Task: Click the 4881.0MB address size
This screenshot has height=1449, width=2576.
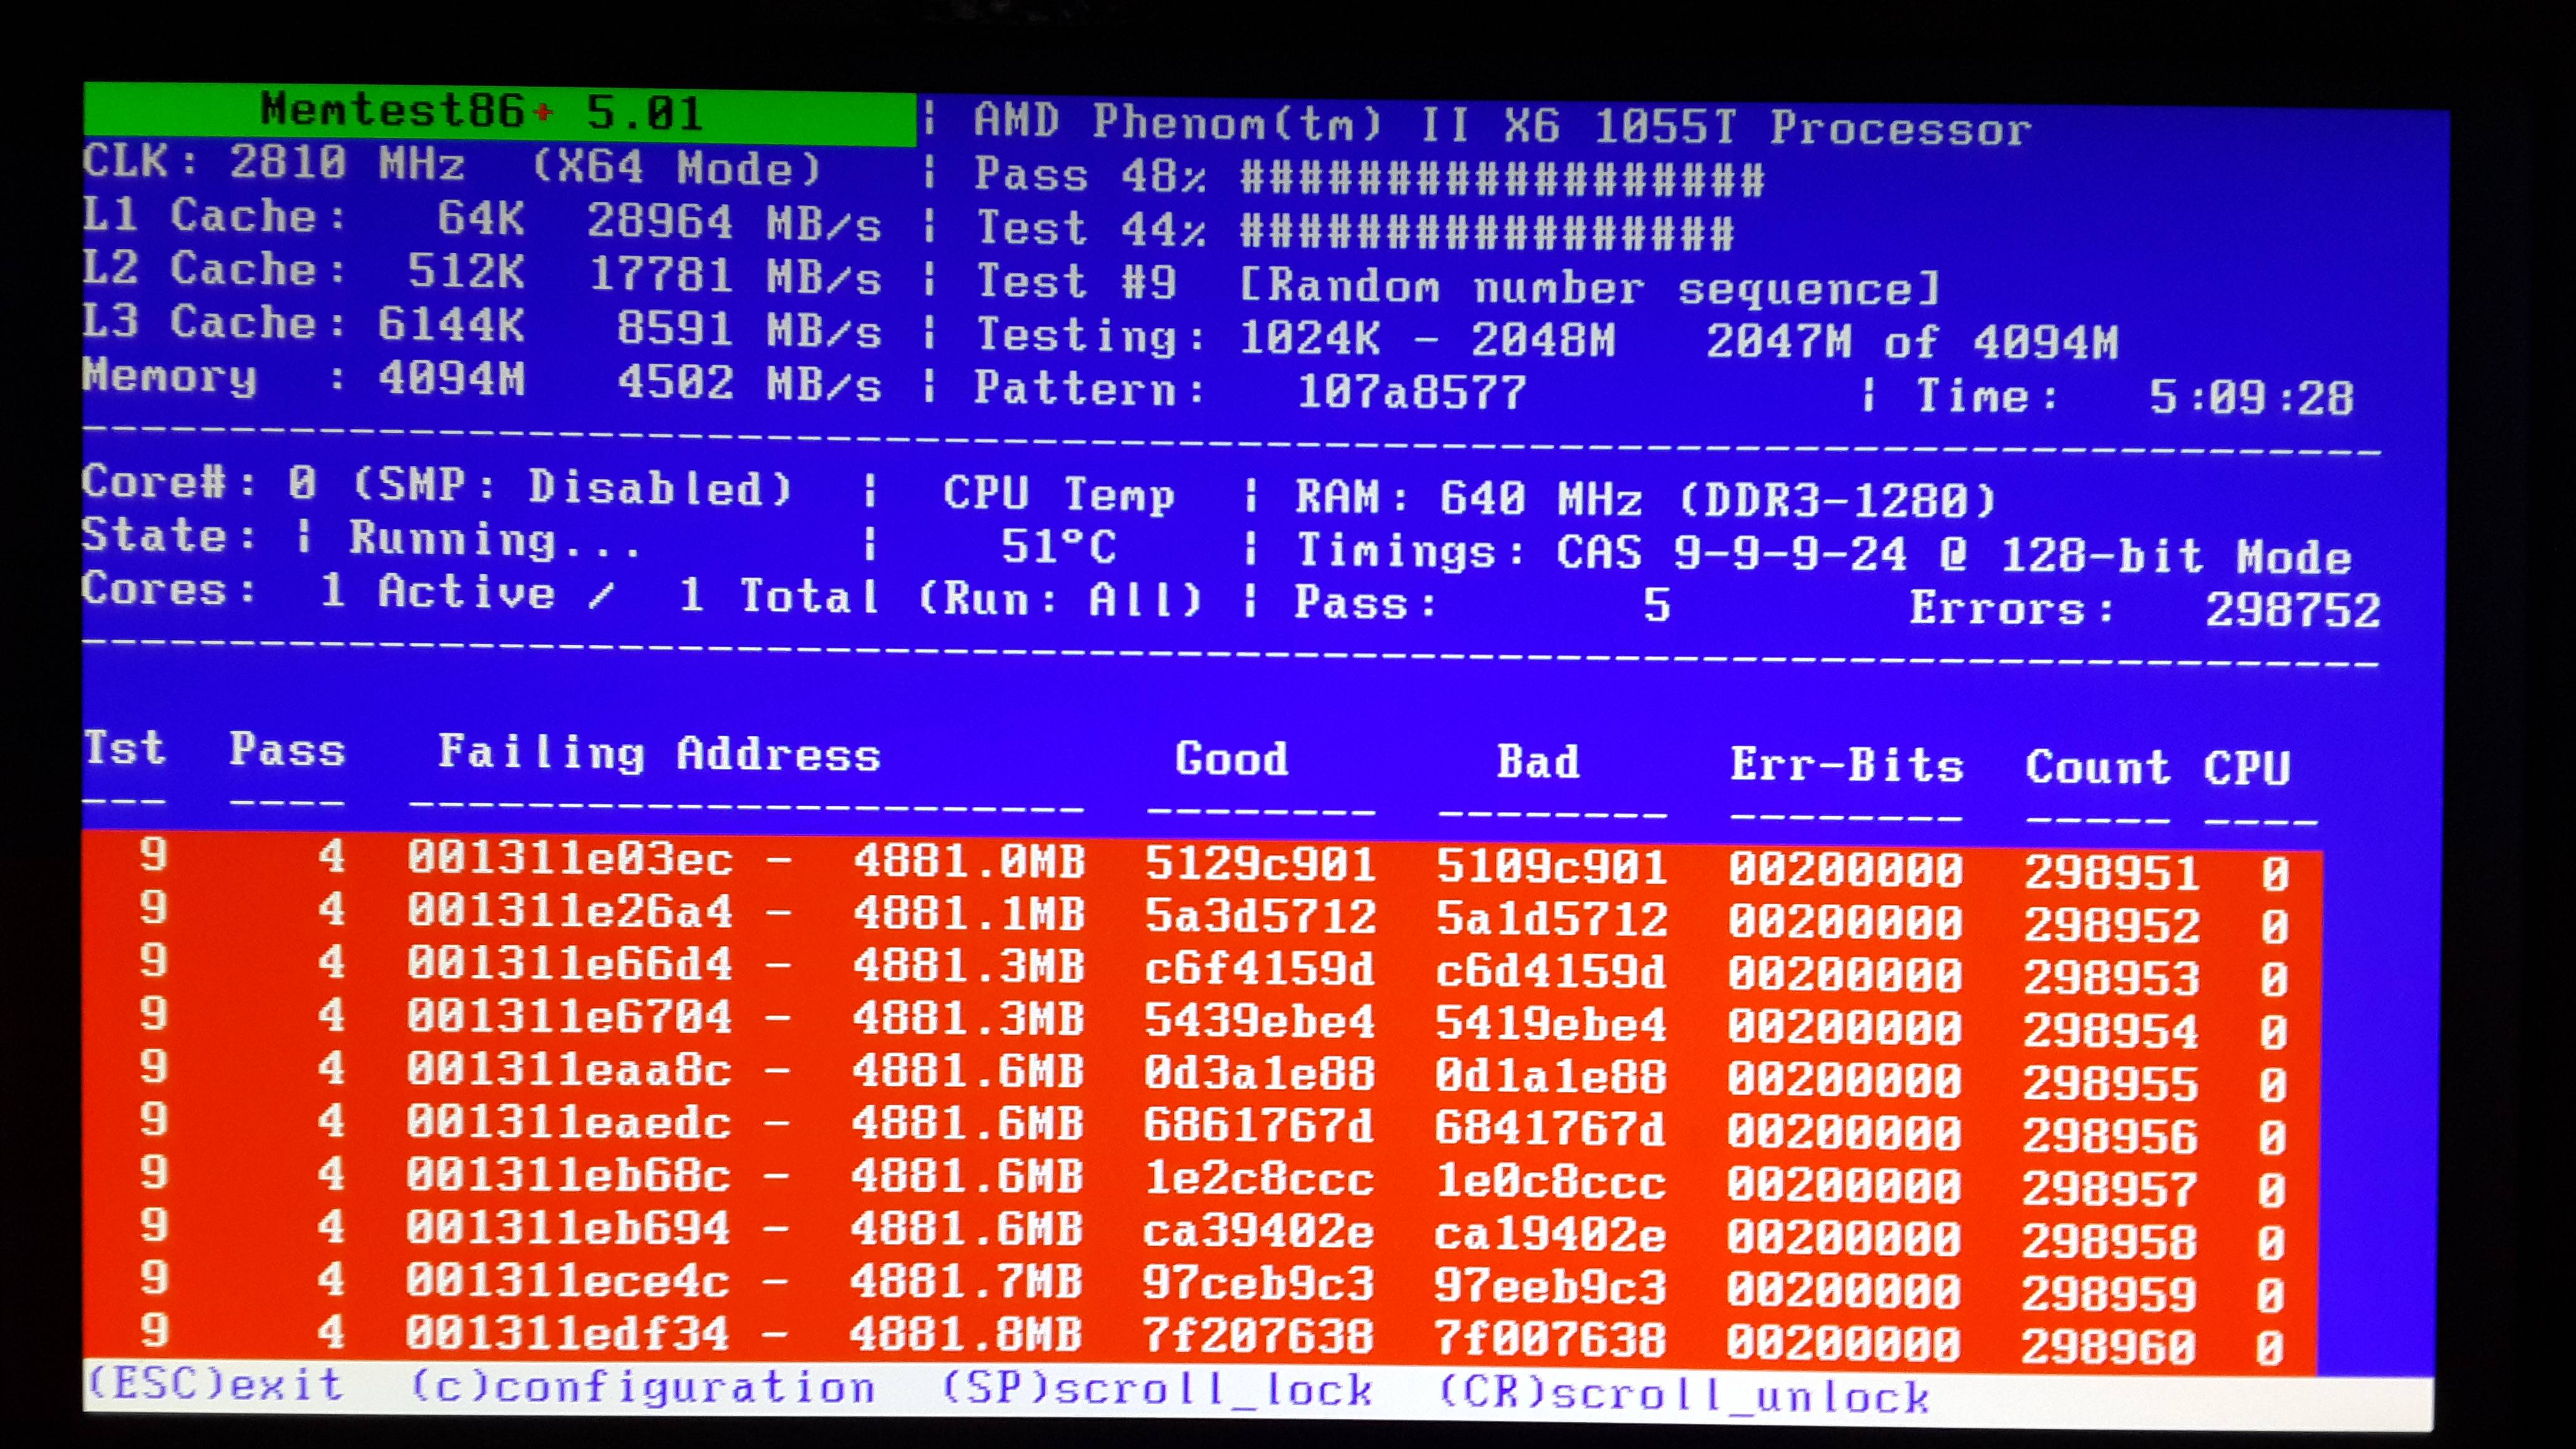Action: 969,861
